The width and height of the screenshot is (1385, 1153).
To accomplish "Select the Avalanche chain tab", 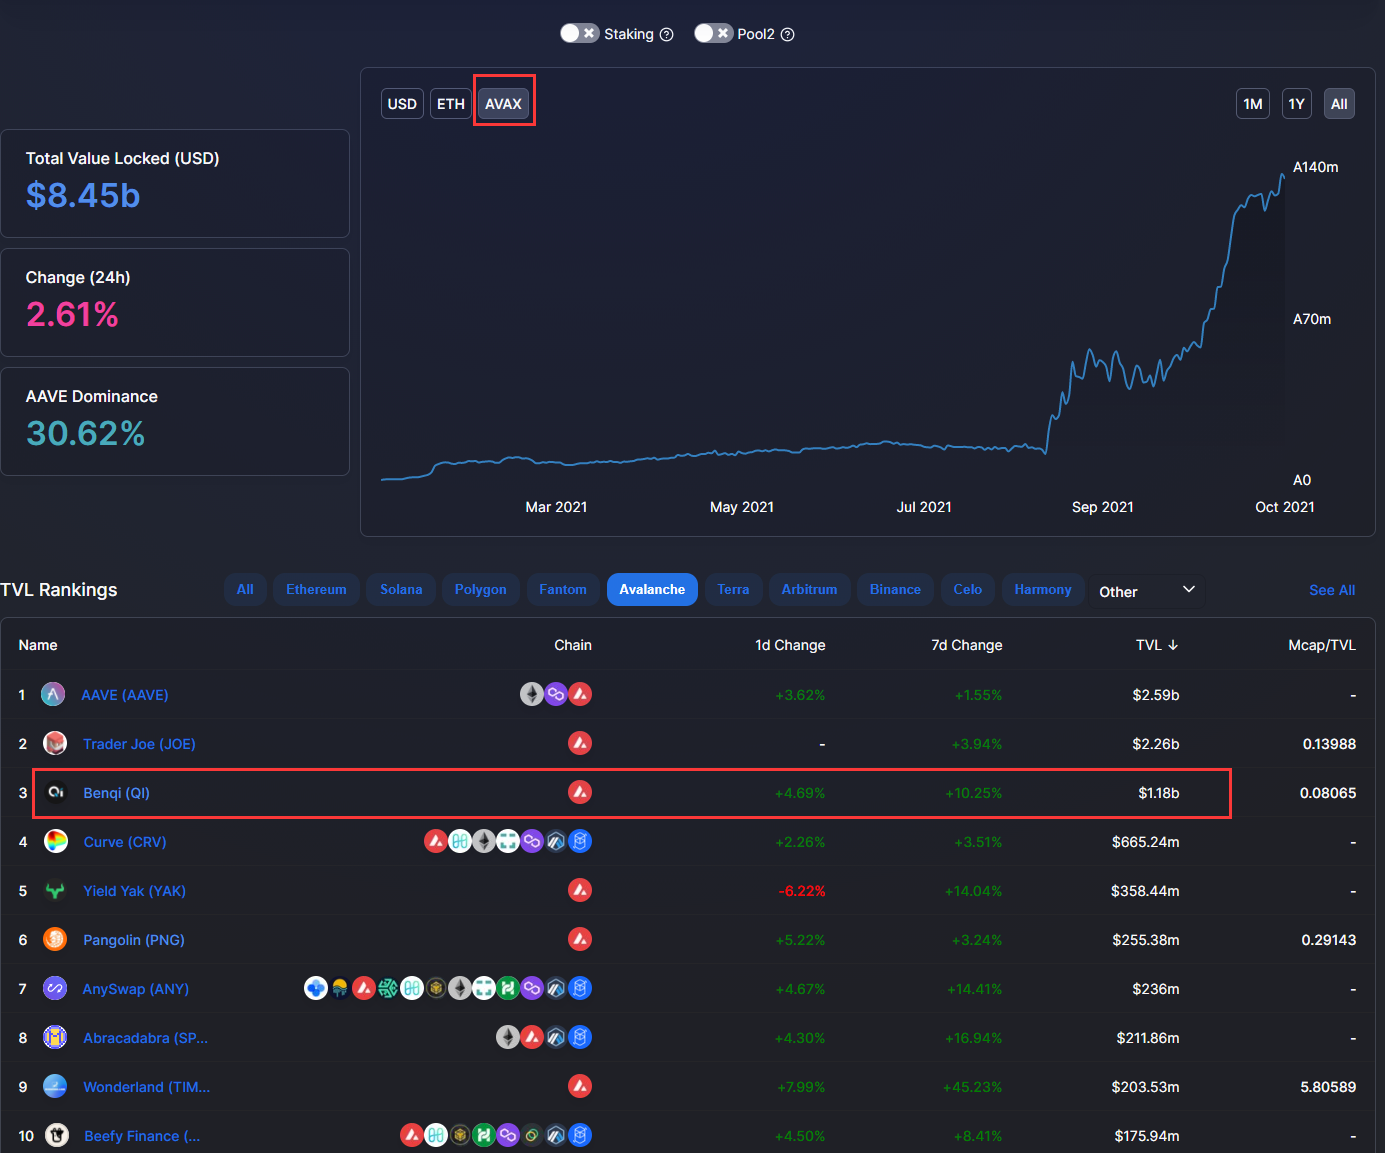I will click(x=652, y=590).
